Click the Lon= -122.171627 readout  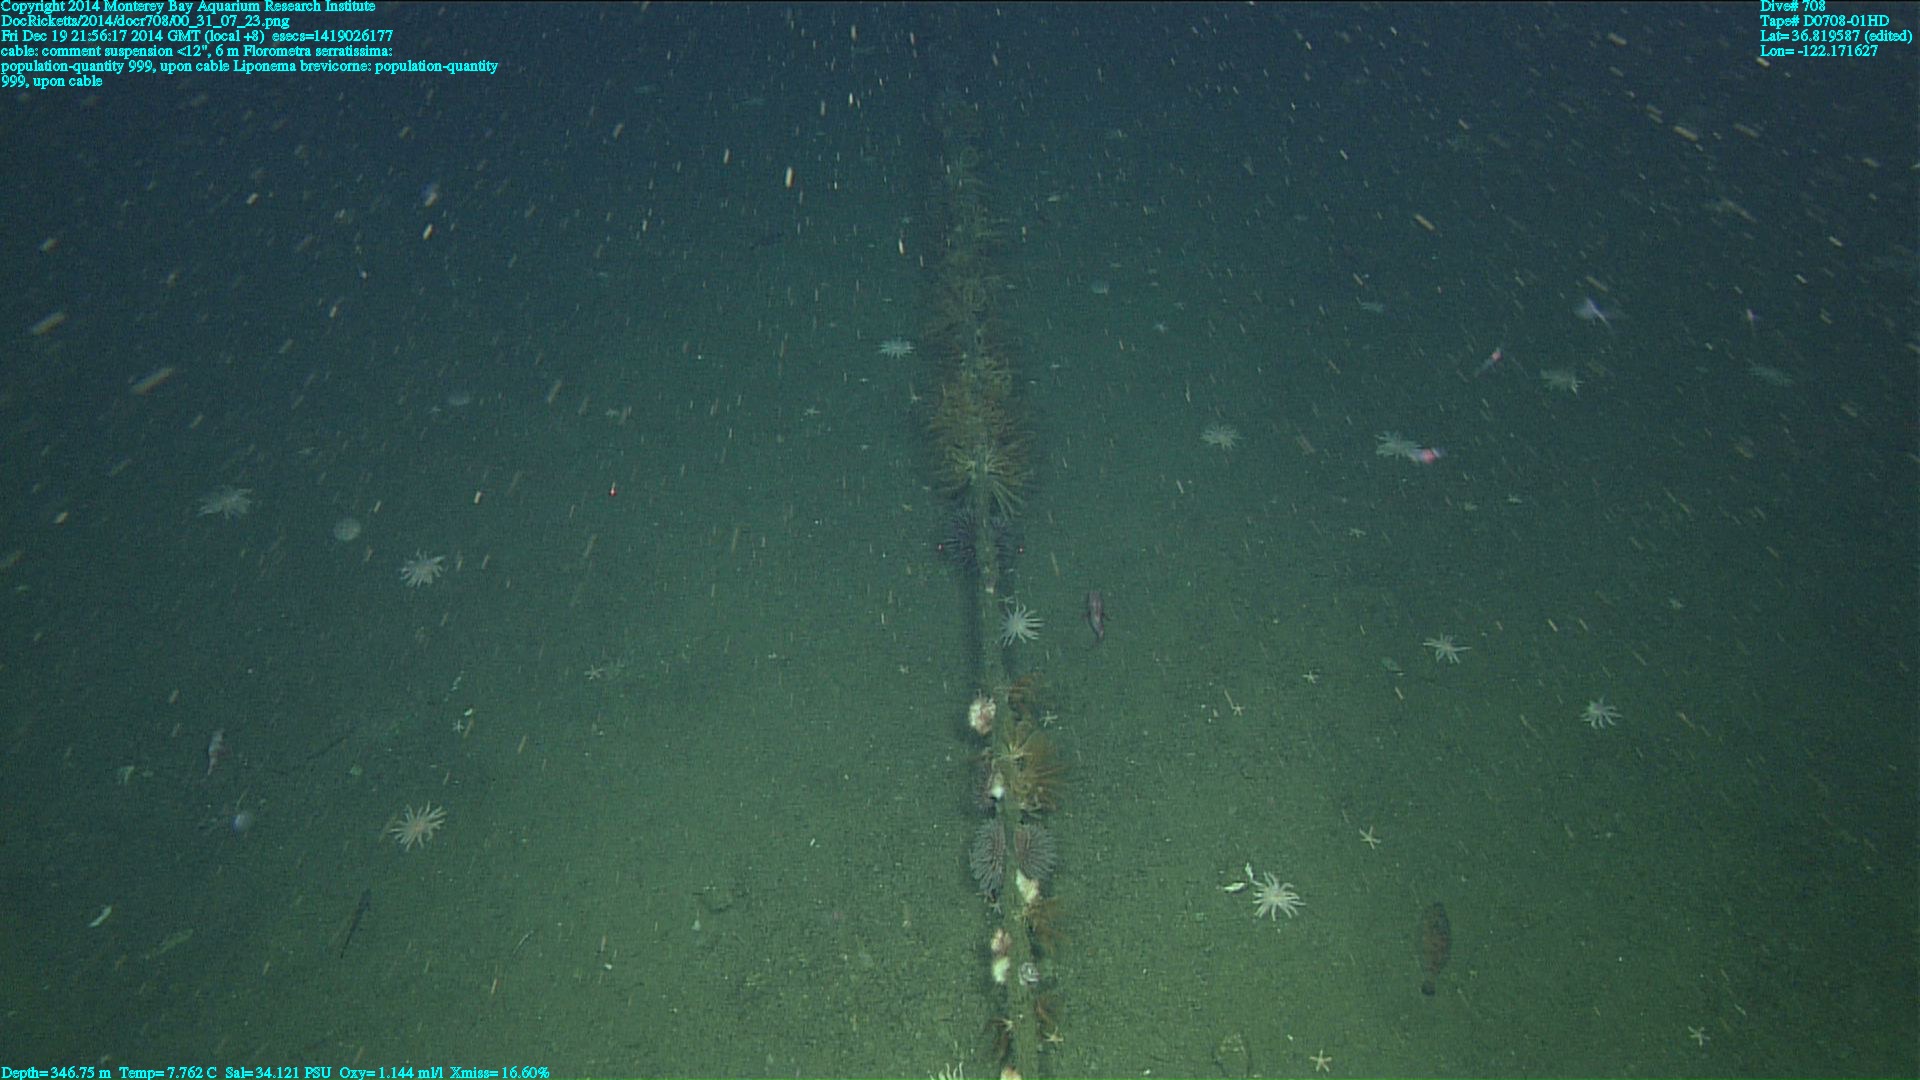point(1818,51)
